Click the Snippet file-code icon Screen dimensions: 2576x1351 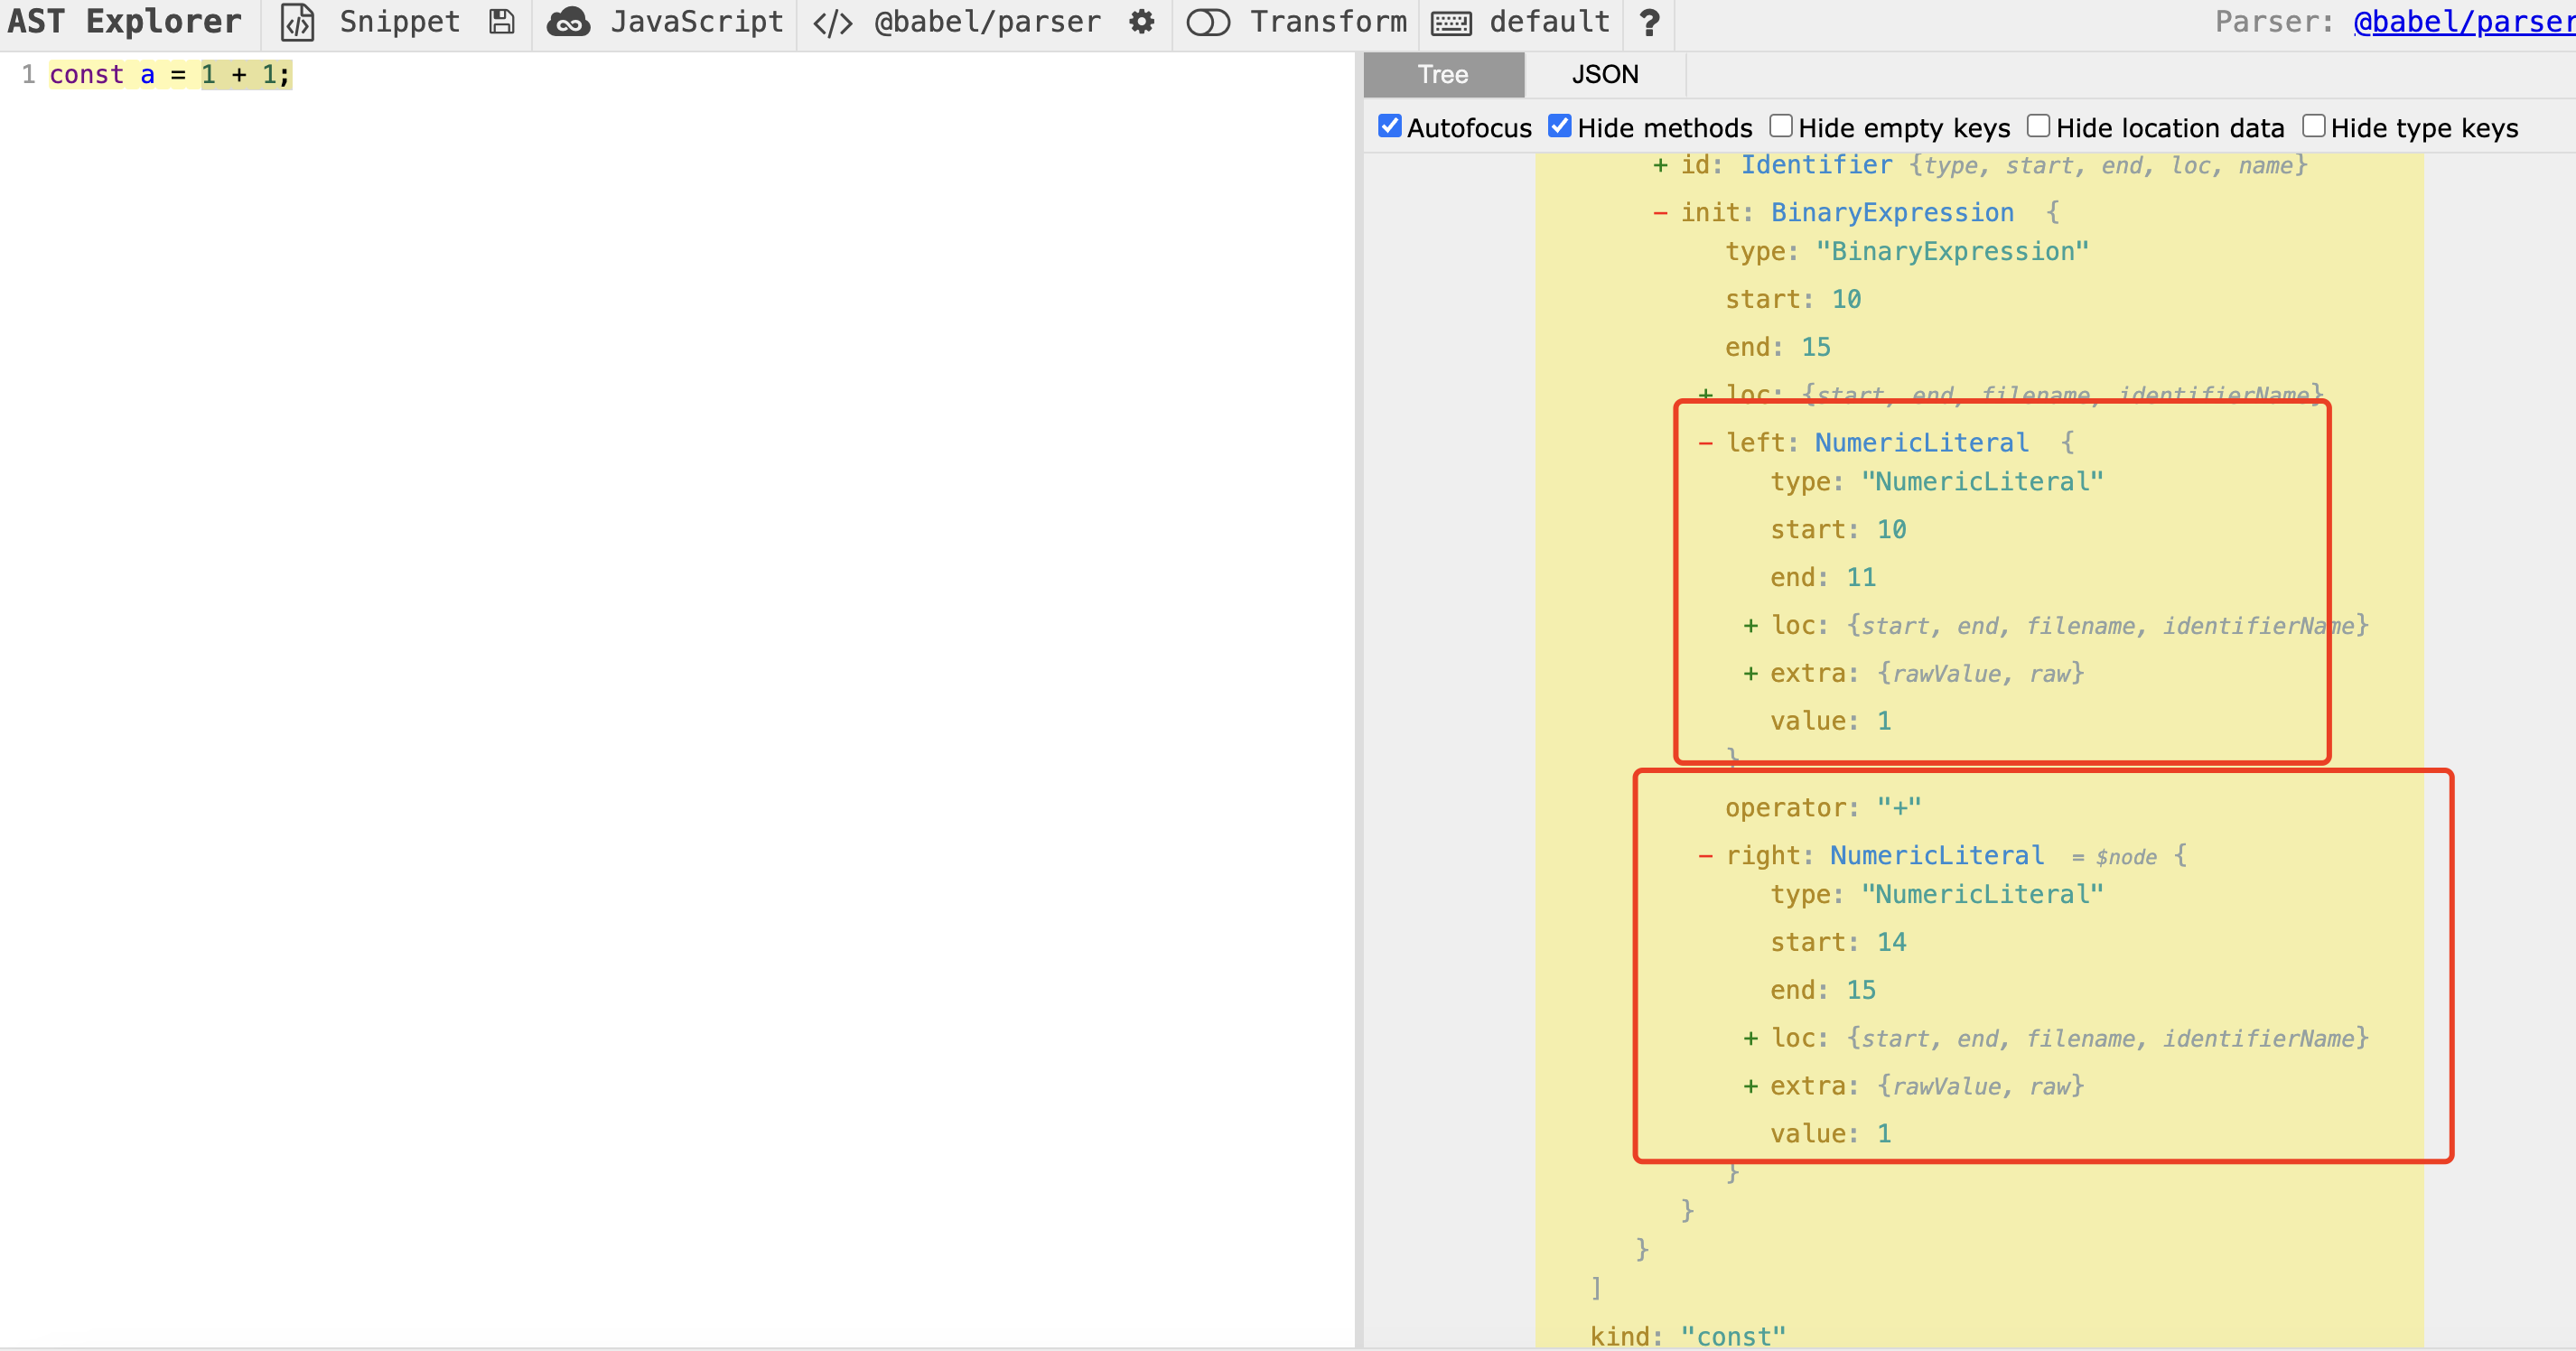297,22
